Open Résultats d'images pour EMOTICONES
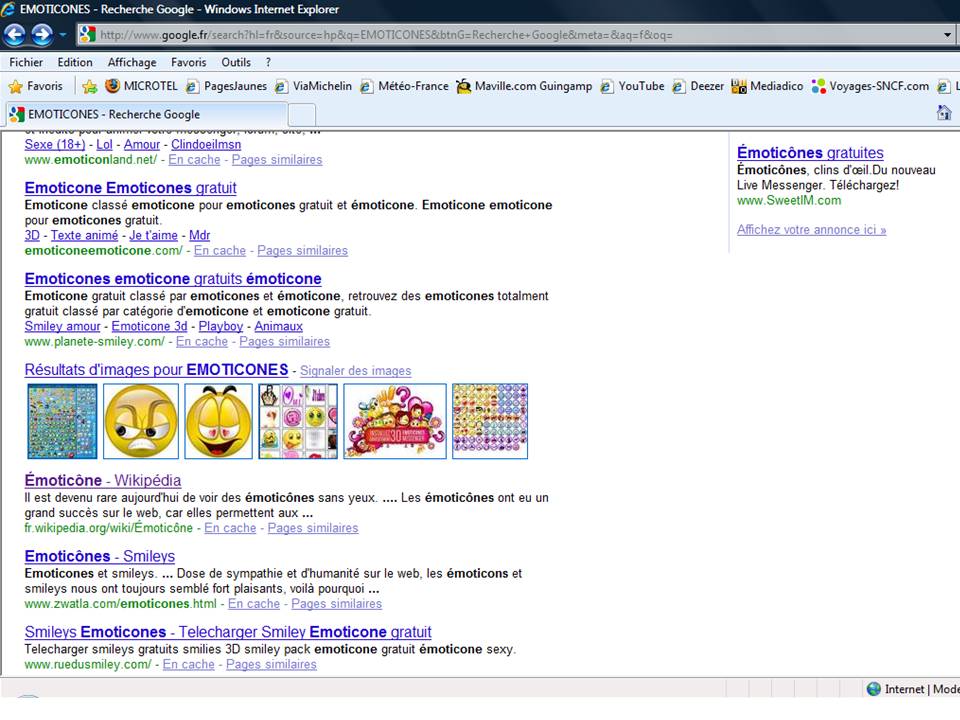The width and height of the screenshot is (960, 720). pos(156,370)
